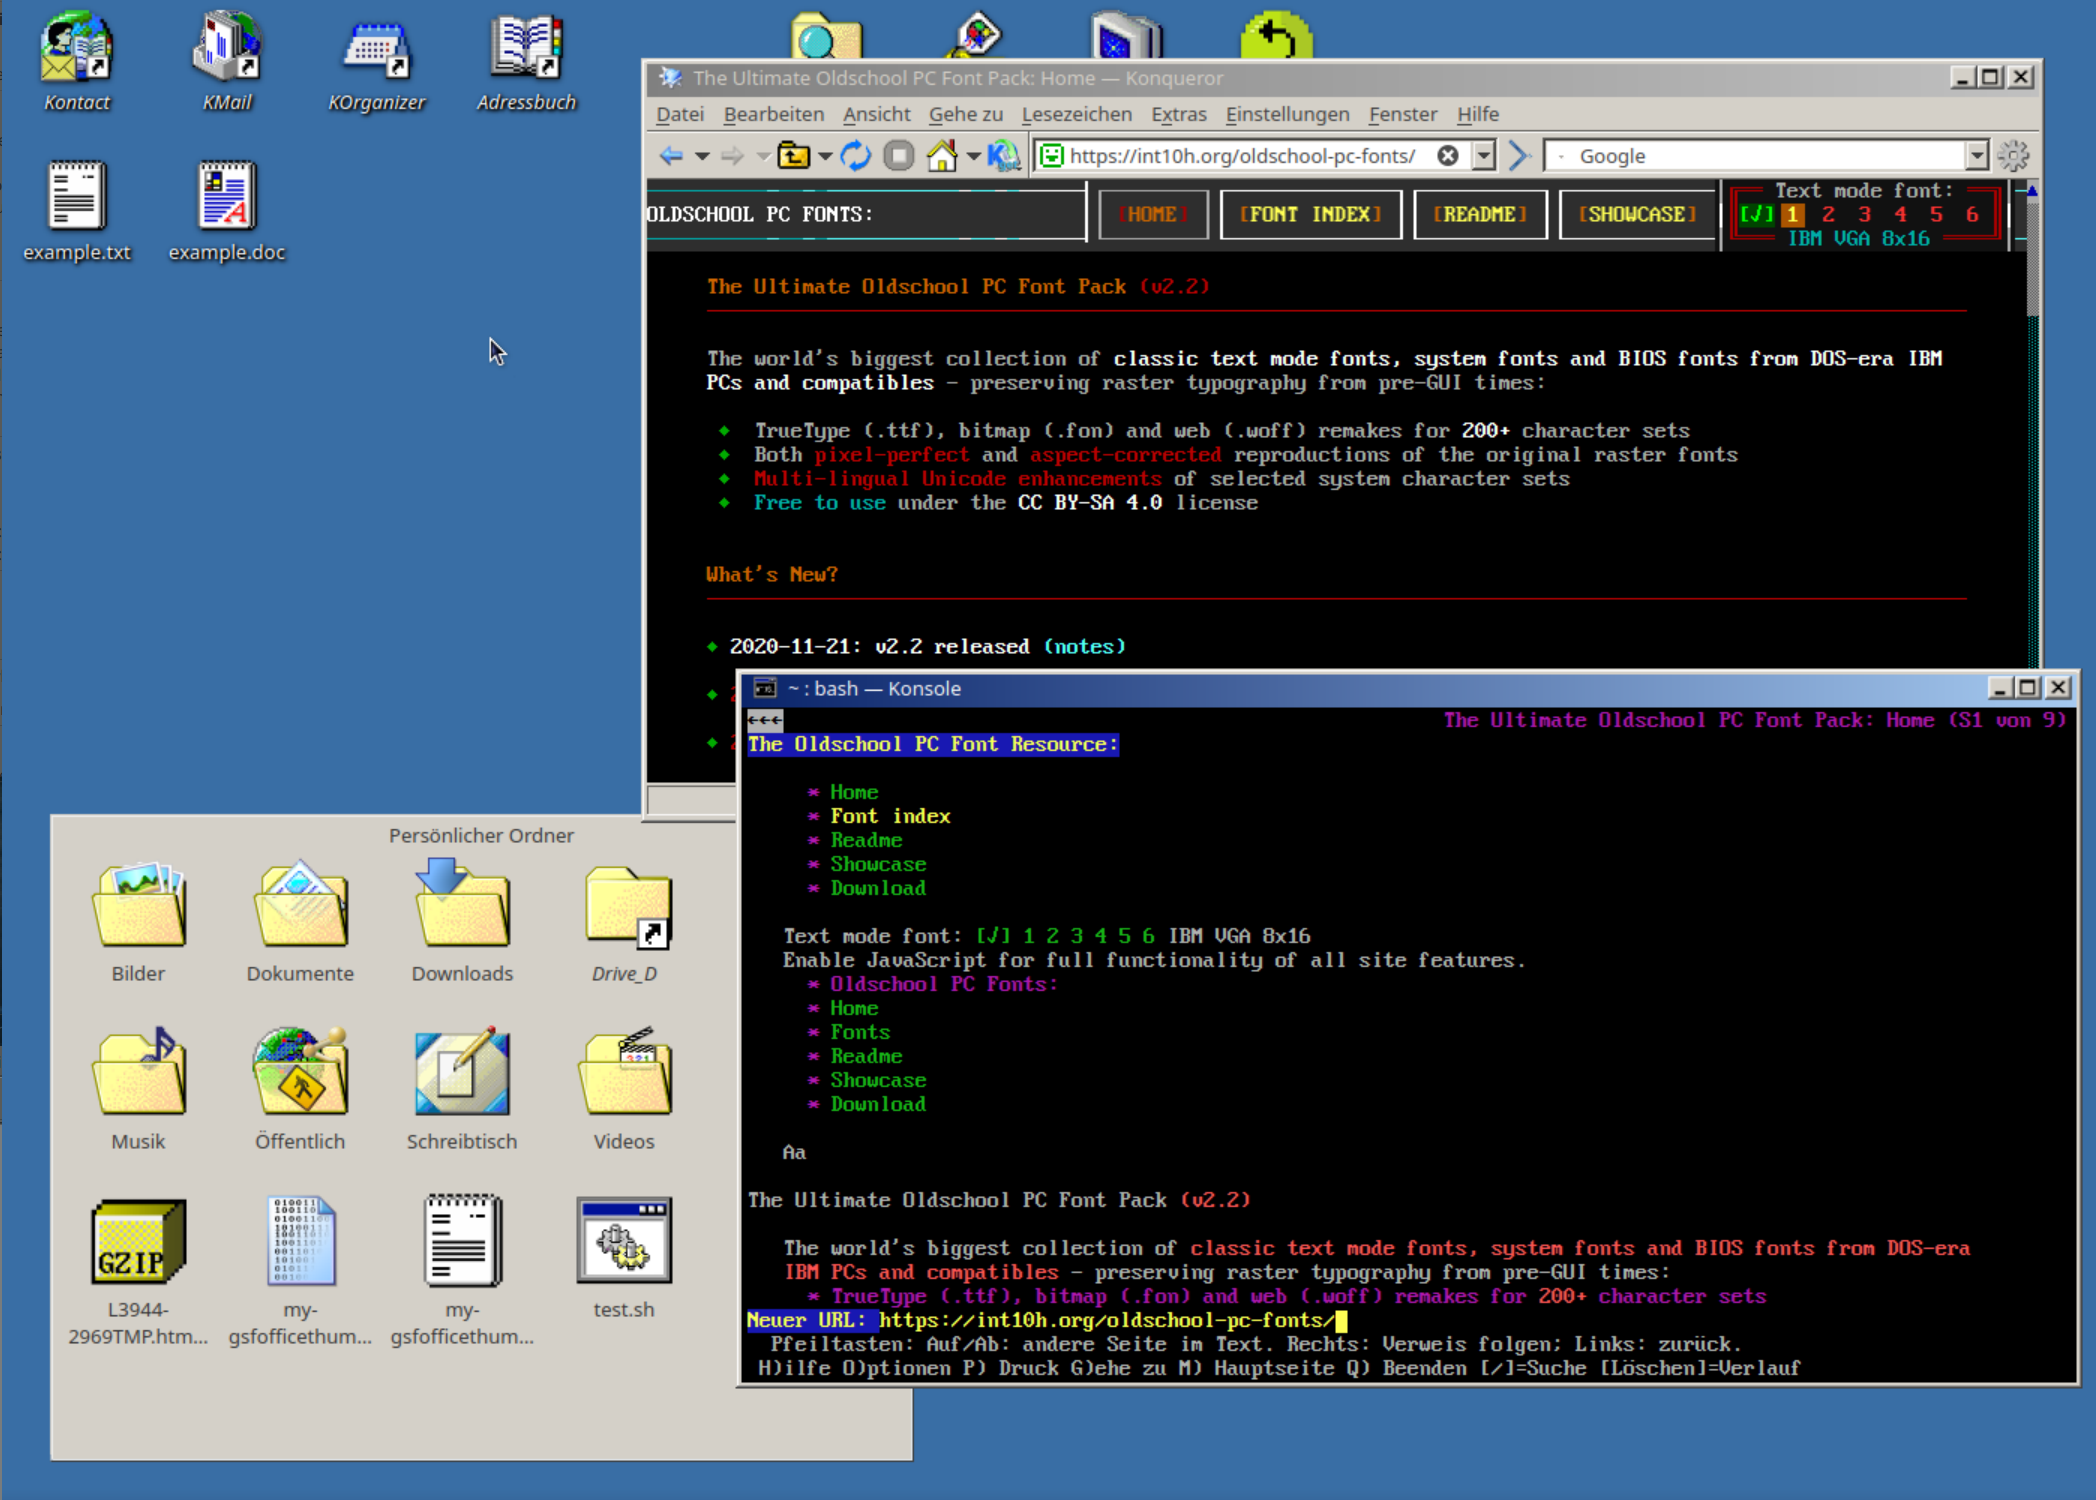This screenshot has width=2096, height=1500.
Task: Open the Bearbeiten menu
Action: tap(774, 114)
